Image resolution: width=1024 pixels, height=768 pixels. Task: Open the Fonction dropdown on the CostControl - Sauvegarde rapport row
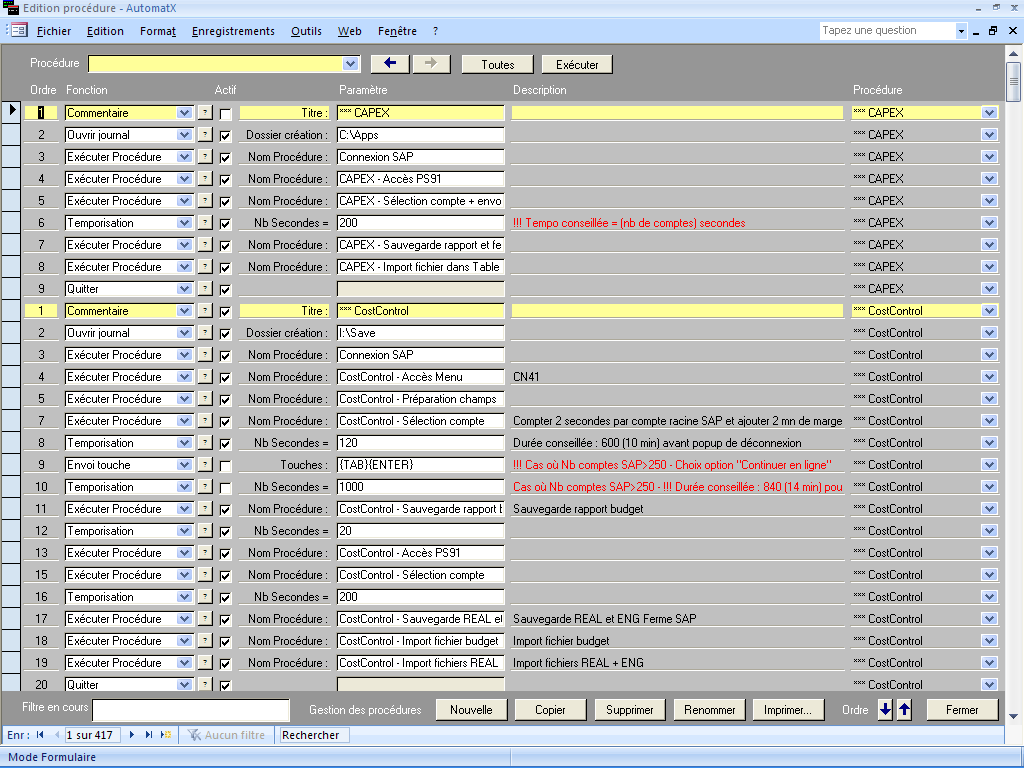tap(184, 509)
